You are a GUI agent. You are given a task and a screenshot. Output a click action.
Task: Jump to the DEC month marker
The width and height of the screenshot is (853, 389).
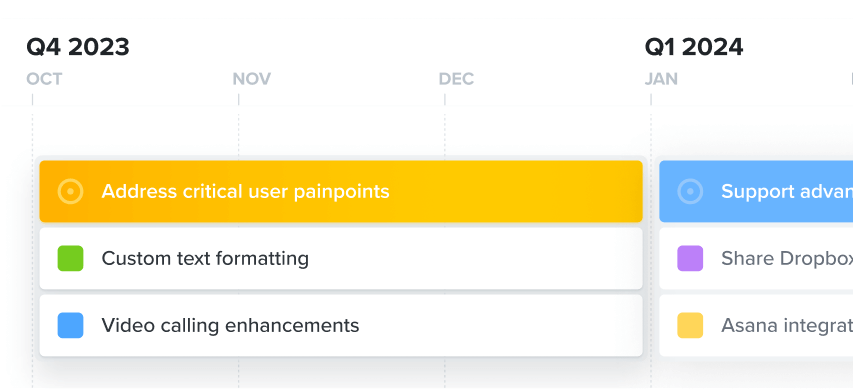point(456,79)
